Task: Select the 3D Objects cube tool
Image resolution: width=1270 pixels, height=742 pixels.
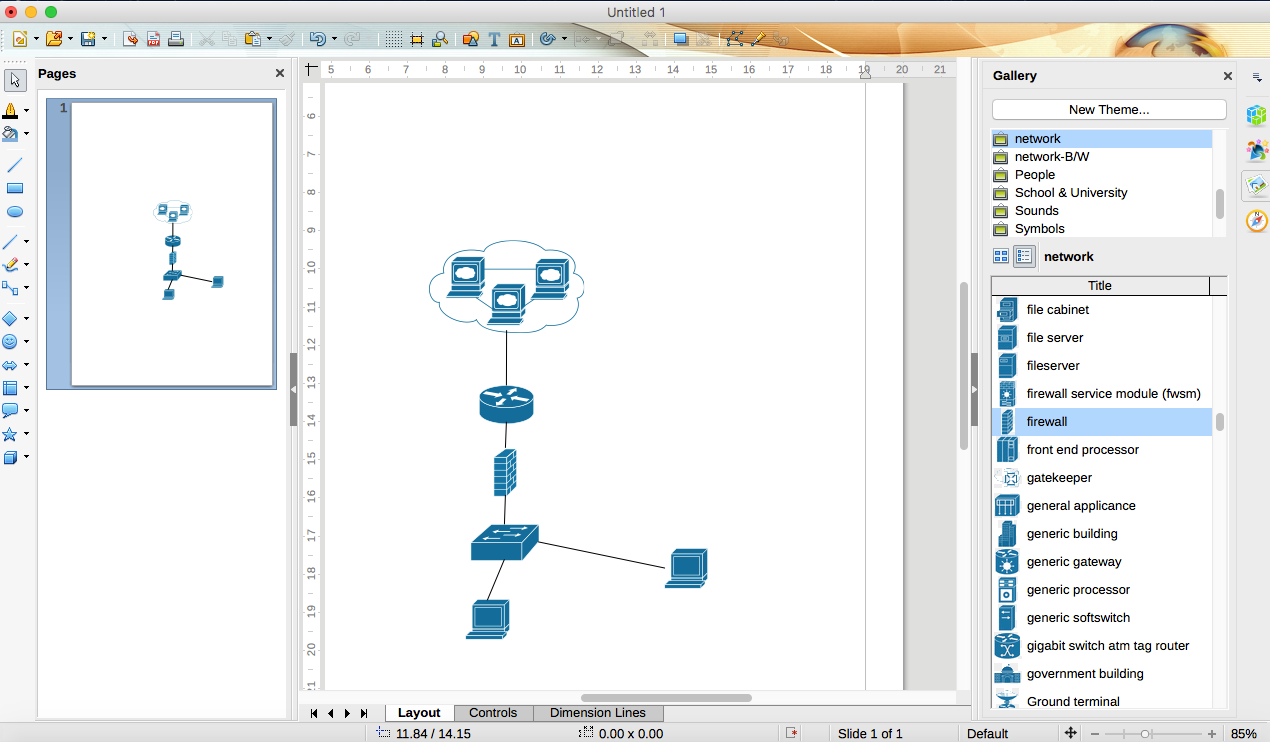Action: click(x=12, y=457)
